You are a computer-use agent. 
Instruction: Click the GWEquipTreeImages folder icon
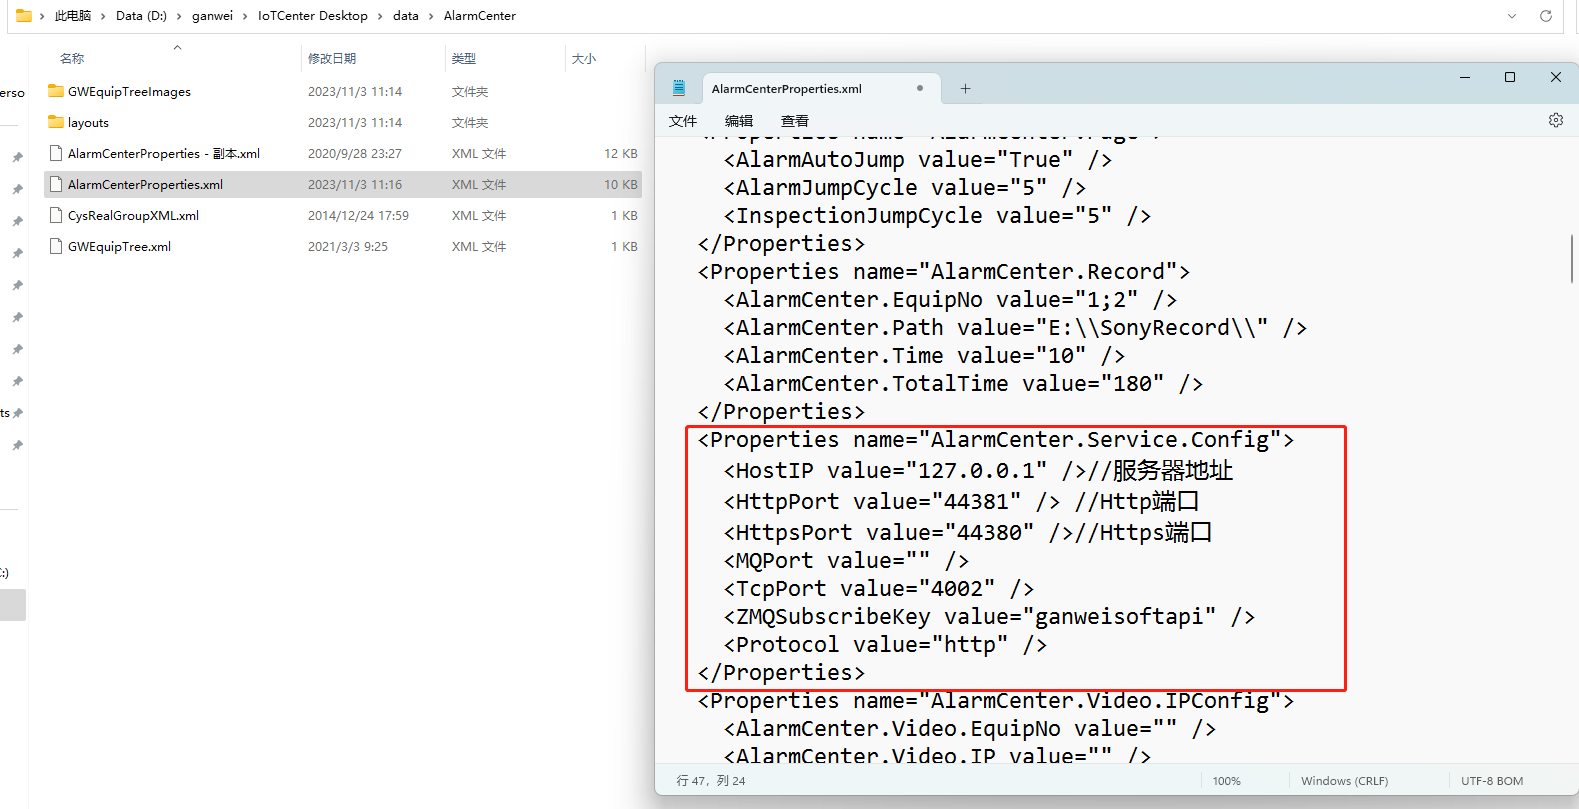56,92
